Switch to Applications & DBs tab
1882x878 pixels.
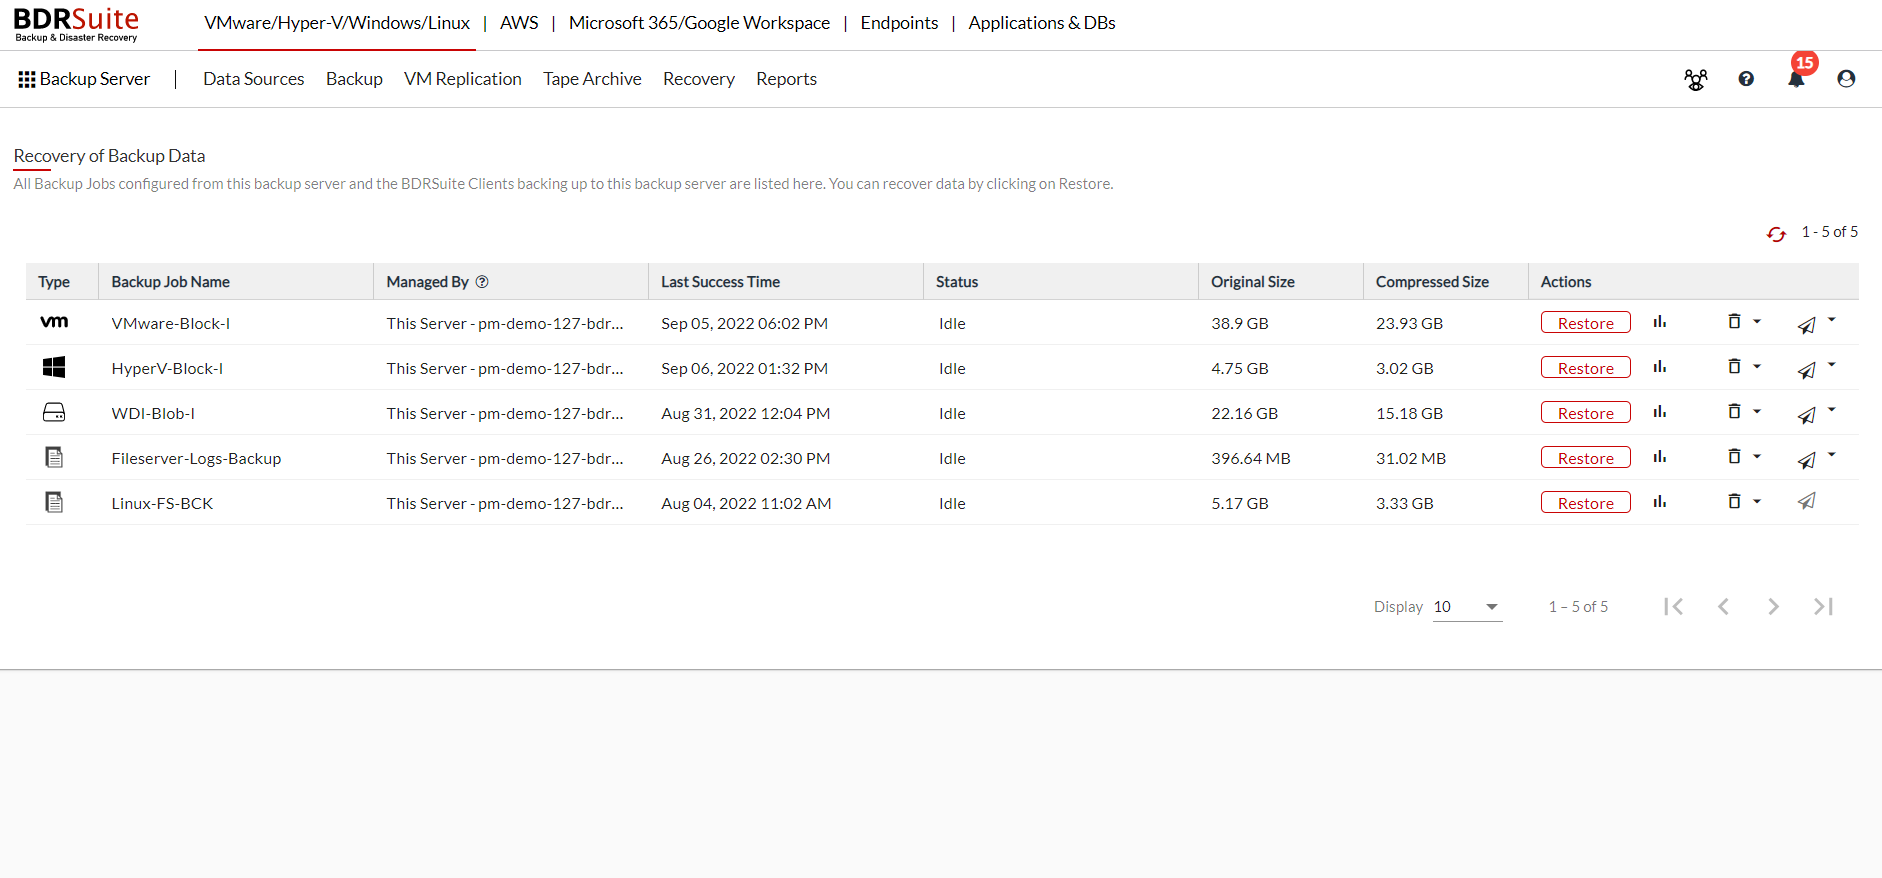(1042, 23)
